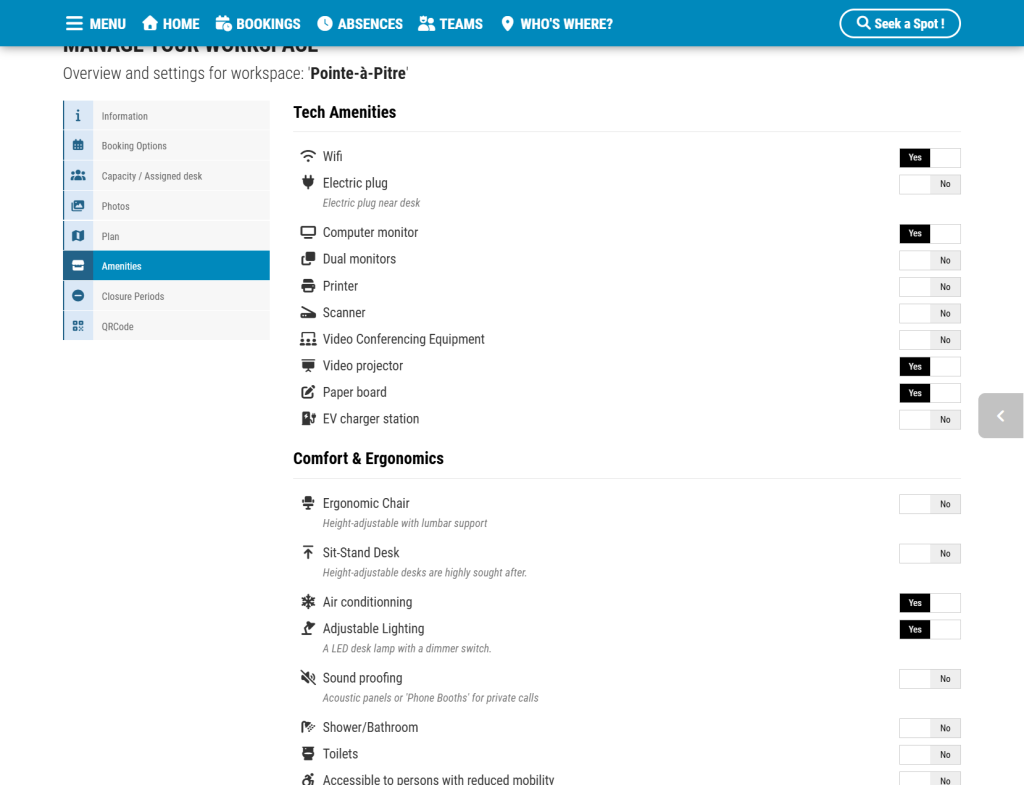Click the Scanner icon
1024x785 pixels.
tap(308, 312)
